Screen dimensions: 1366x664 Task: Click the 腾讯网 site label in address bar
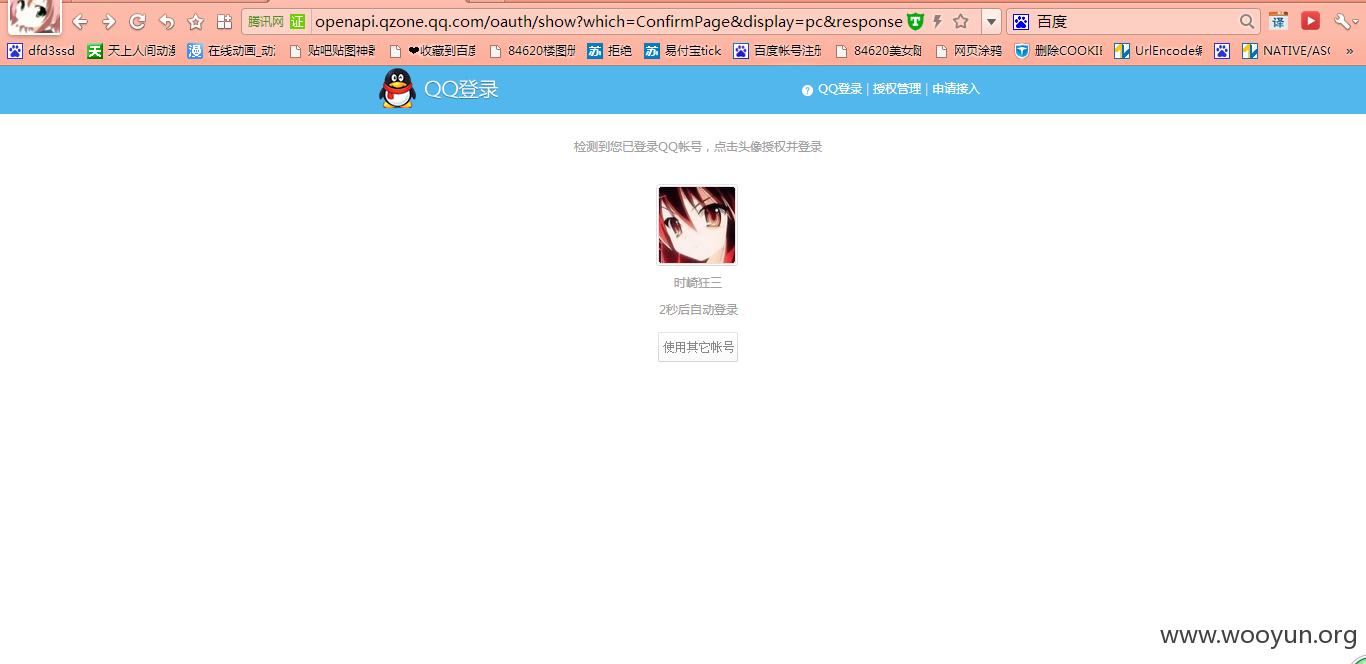click(266, 22)
